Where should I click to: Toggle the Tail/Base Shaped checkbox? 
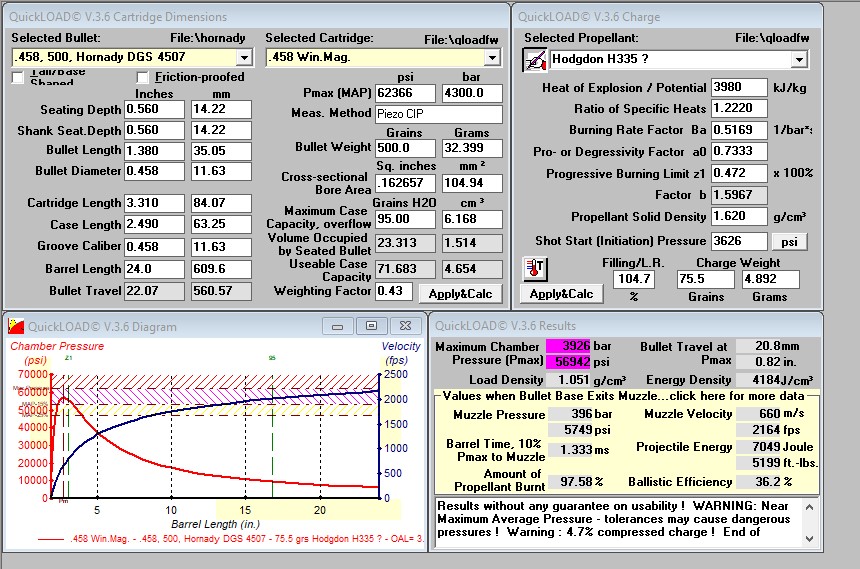pyautogui.click(x=18, y=77)
